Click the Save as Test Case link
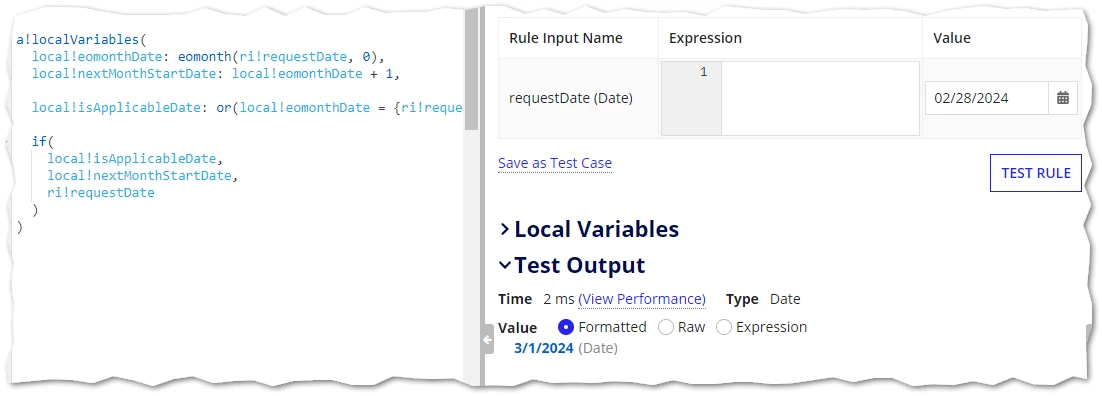Image resolution: width=1102 pixels, height=396 pixels. tap(555, 163)
